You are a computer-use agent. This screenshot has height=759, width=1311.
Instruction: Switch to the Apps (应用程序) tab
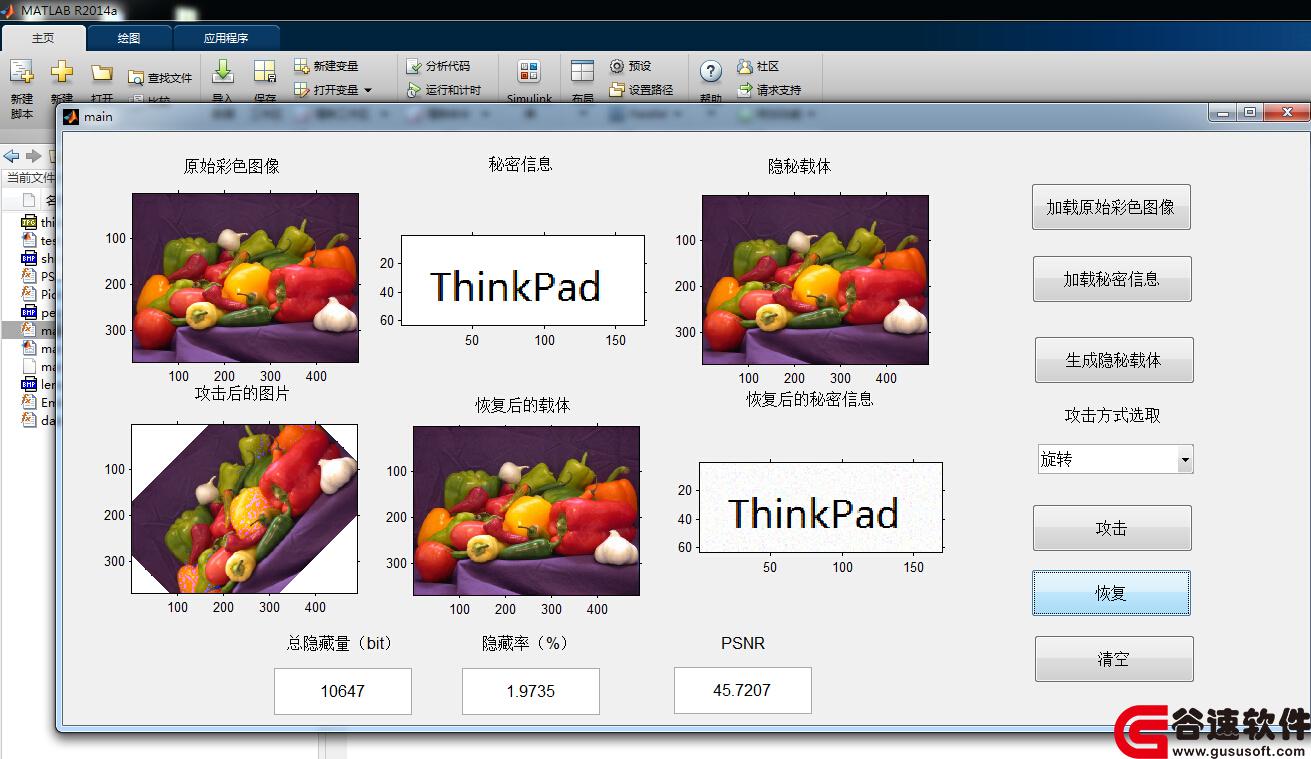click(226, 38)
